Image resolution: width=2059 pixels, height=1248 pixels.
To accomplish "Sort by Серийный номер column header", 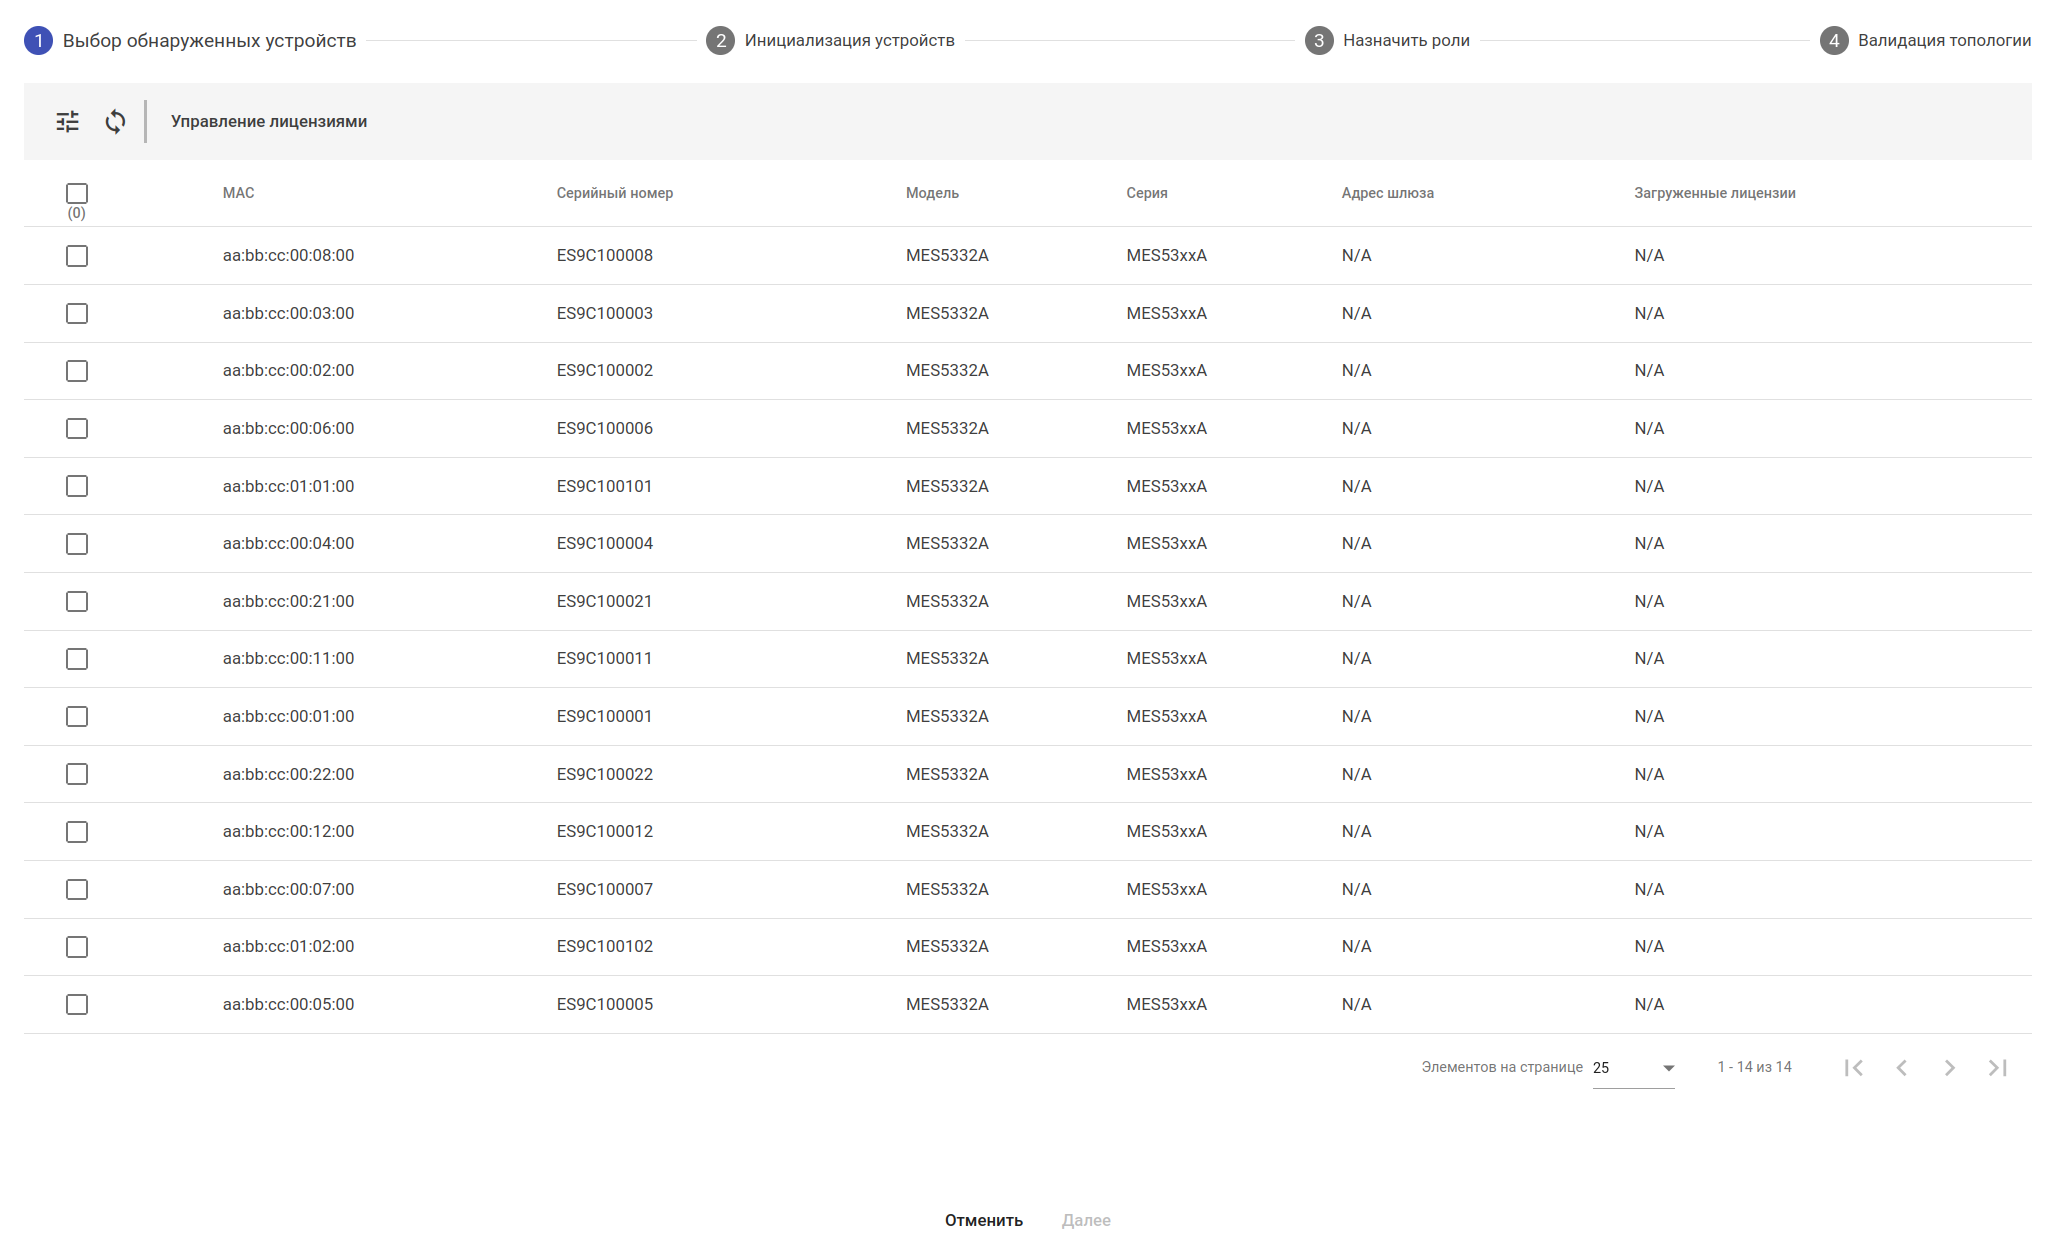I will [x=614, y=193].
